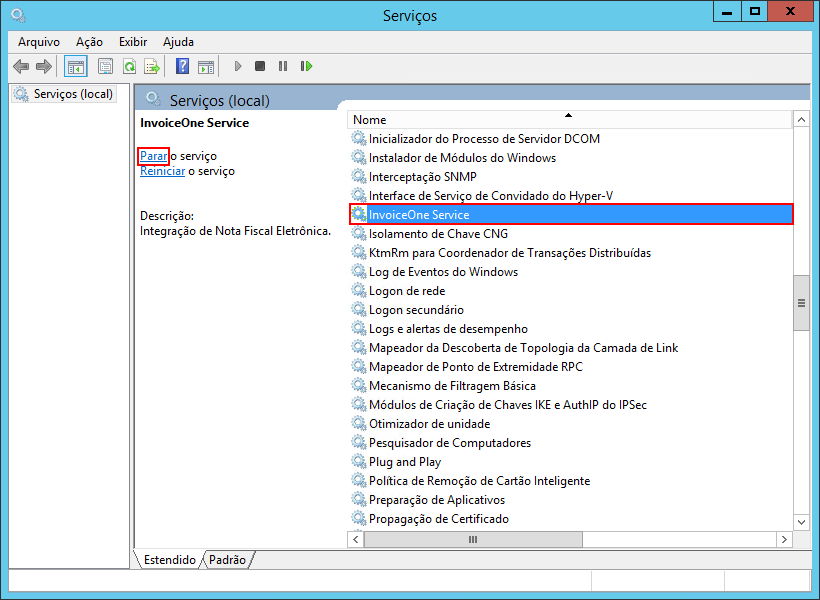Refresh the services list from the toolbar
The height and width of the screenshot is (600, 820).
pyautogui.click(x=129, y=66)
